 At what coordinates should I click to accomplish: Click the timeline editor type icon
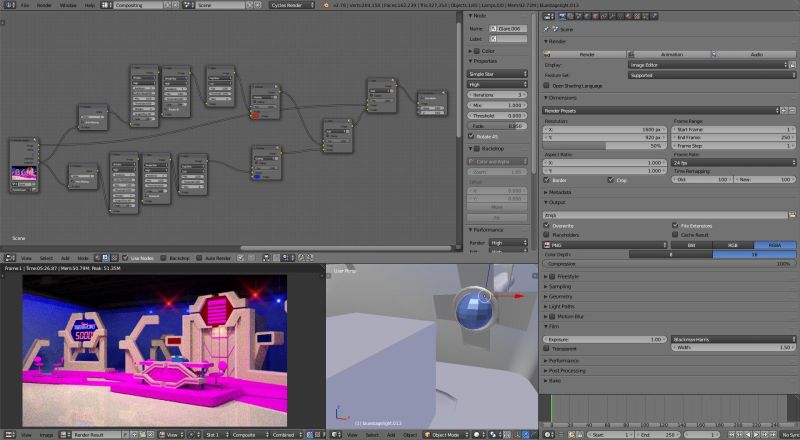pos(547,435)
